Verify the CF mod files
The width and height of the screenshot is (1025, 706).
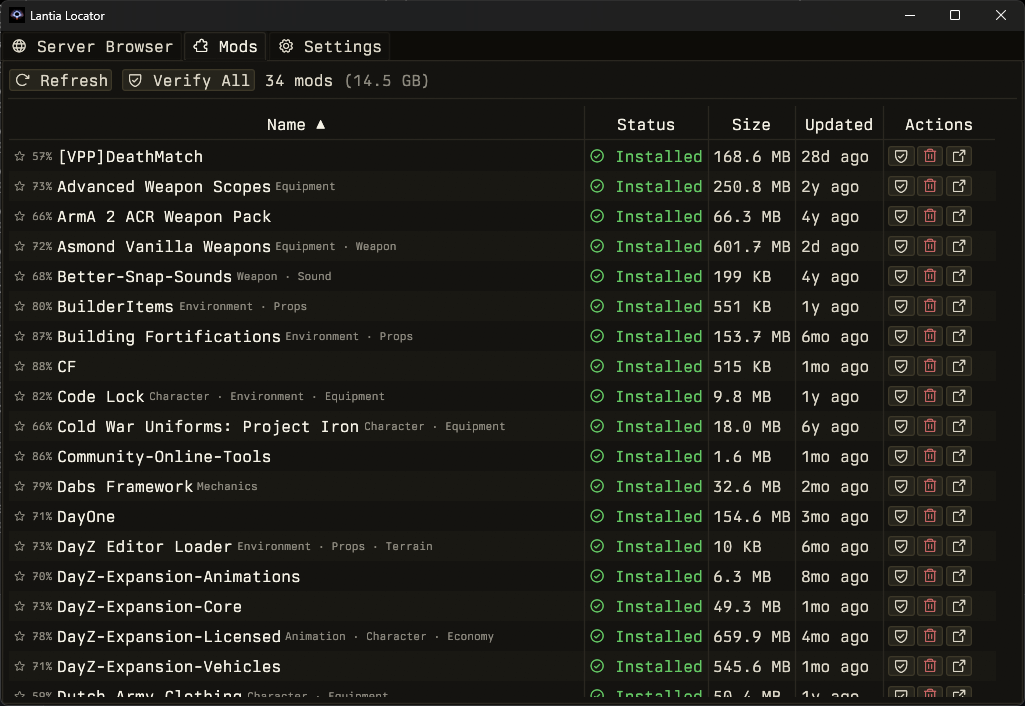coord(901,366)
